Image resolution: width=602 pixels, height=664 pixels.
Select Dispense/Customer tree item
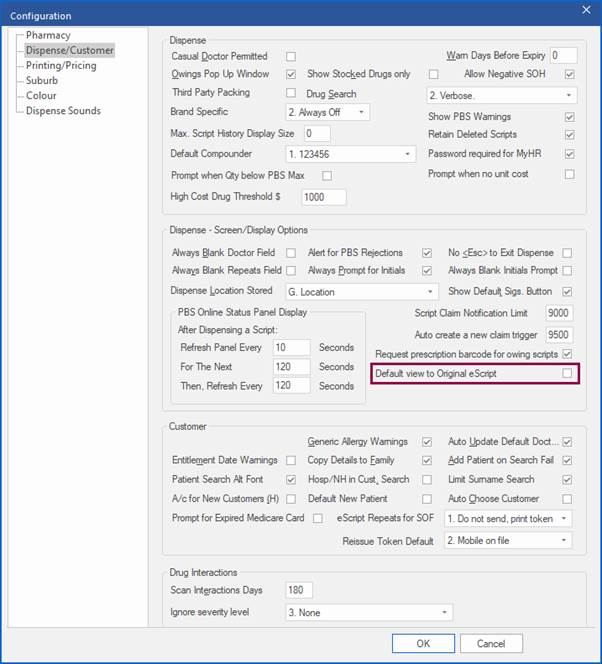(x=69, y=50)
